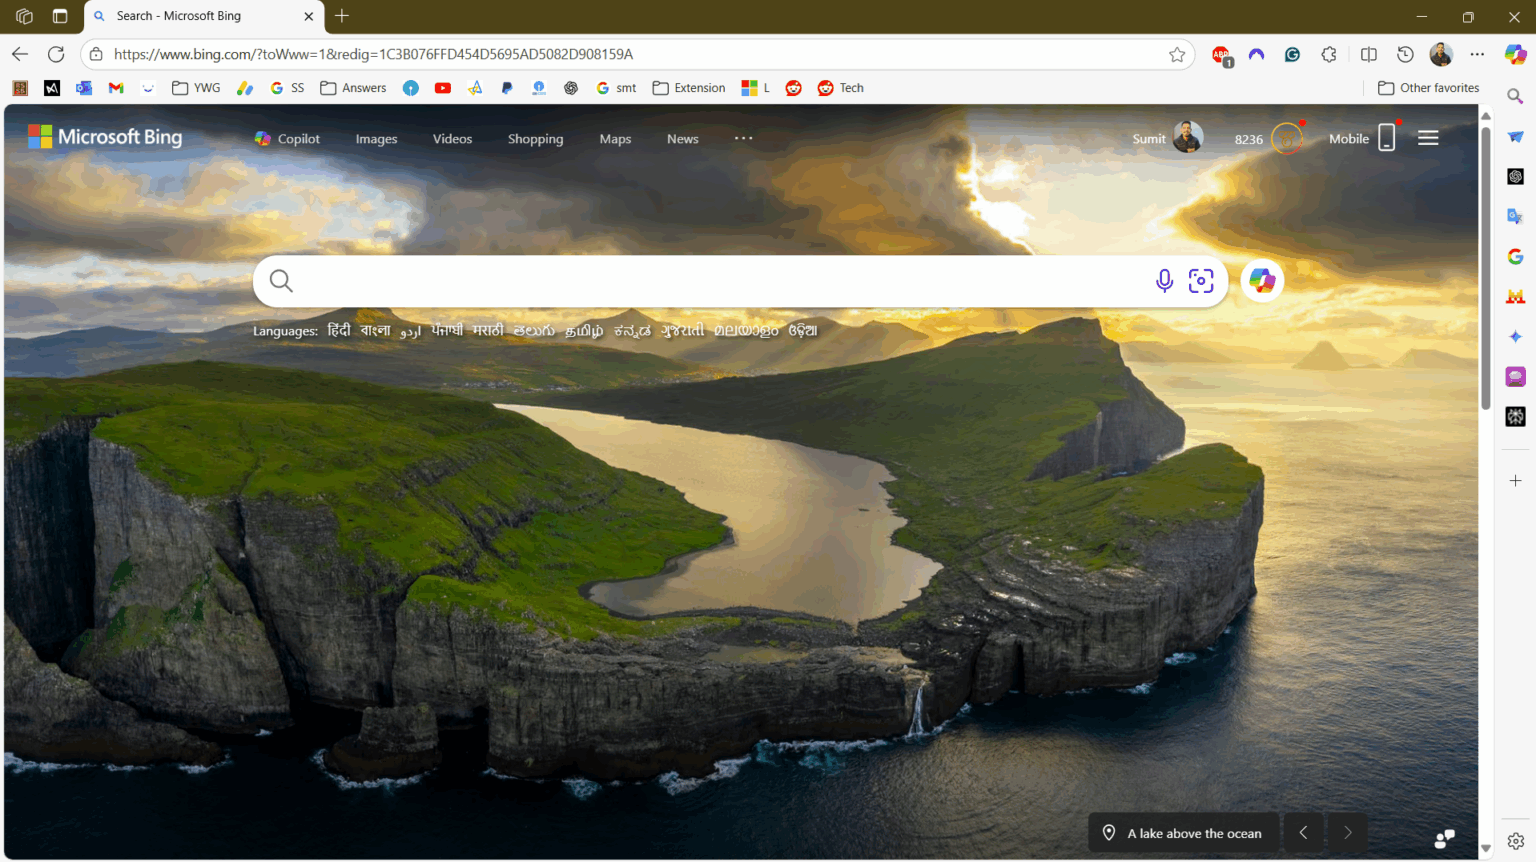Open the hamburger menu in the top right
Image resolution: width=1536 pixels, height=862 pixels.
[1428, 138]
